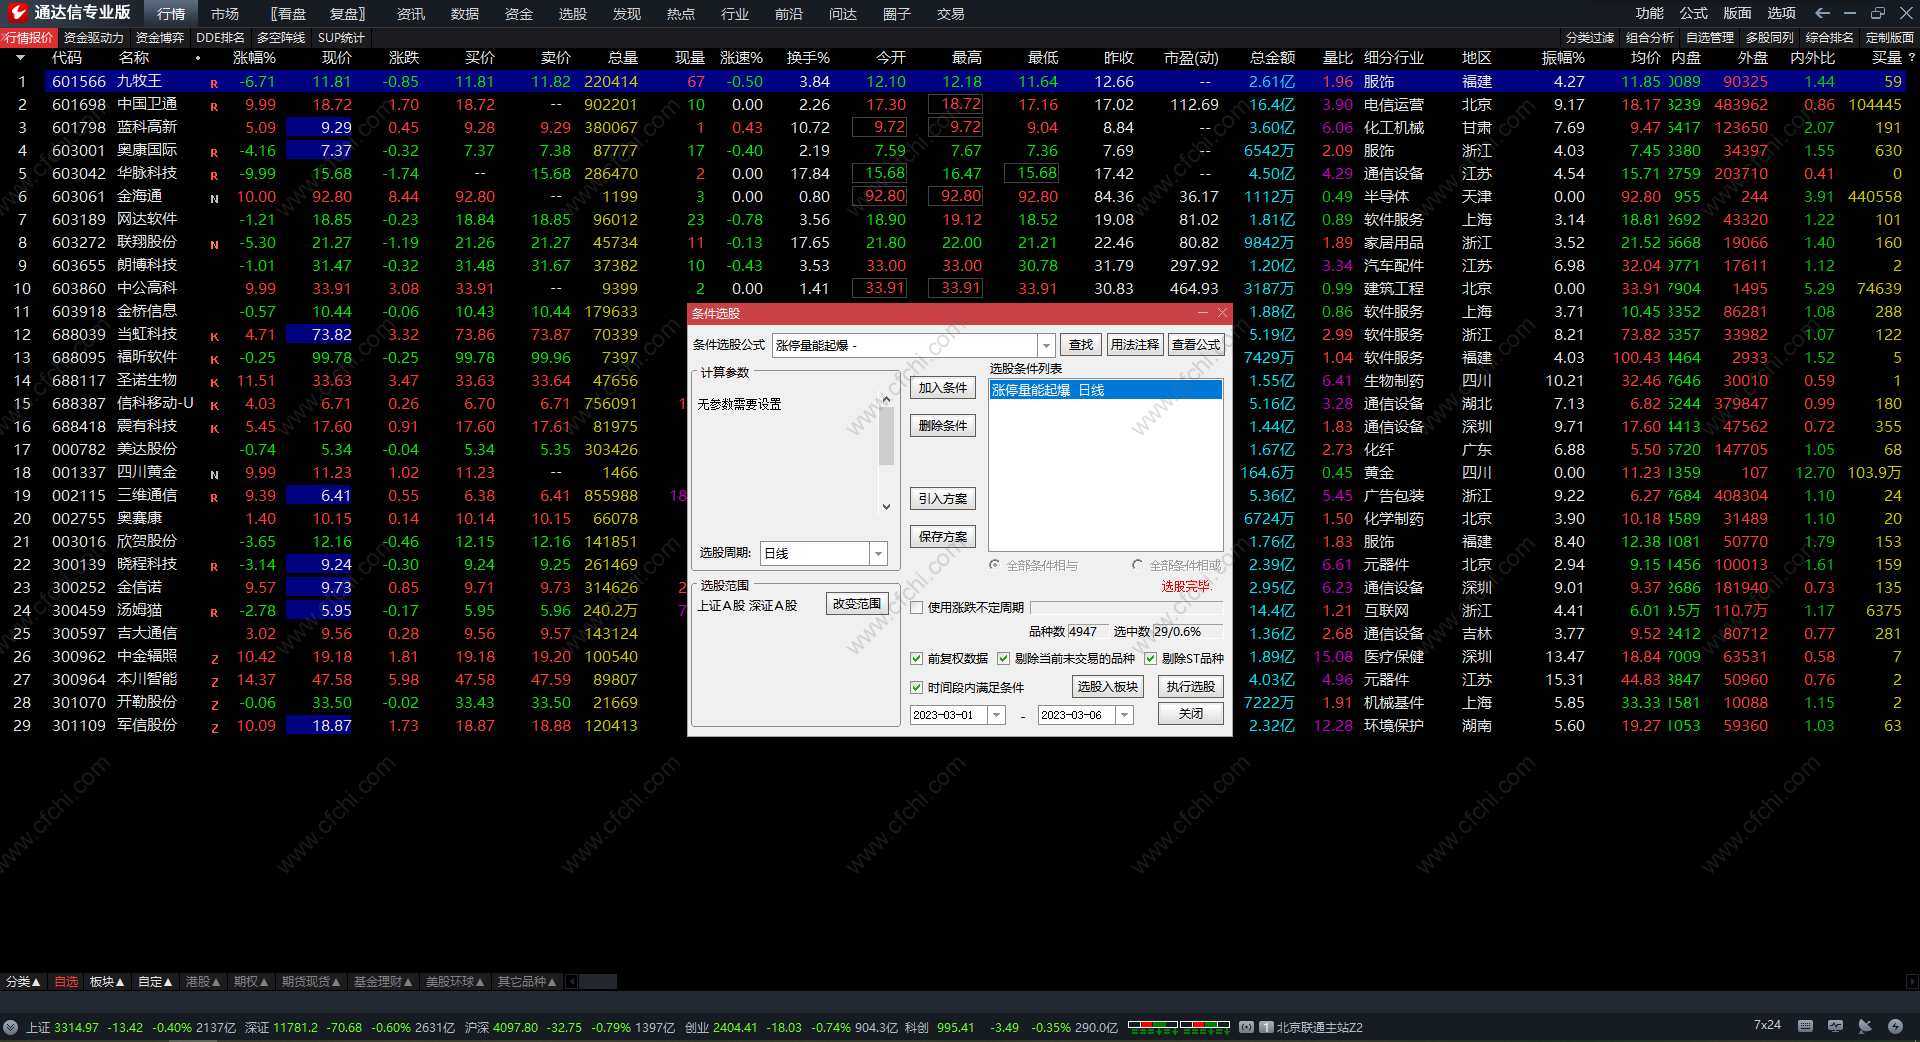The width and height of the screenshot is (1920, 1042).
Task: Click the back arrow icon in title bar
Action: click(1822, 13)
